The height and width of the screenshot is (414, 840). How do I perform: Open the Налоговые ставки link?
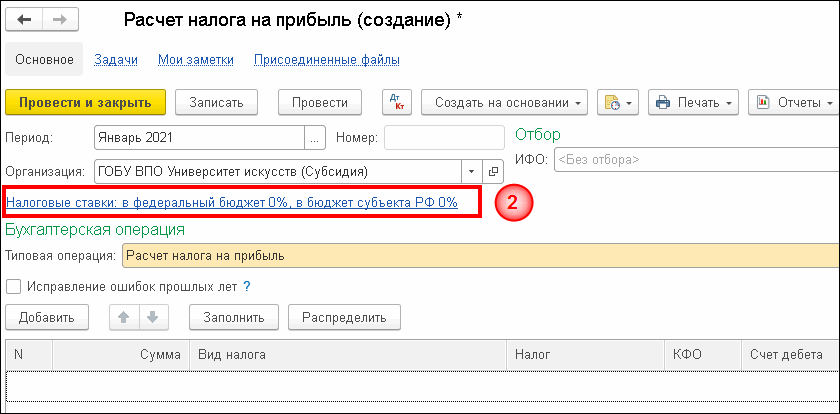pyautogui.click(x=232, y=202)
